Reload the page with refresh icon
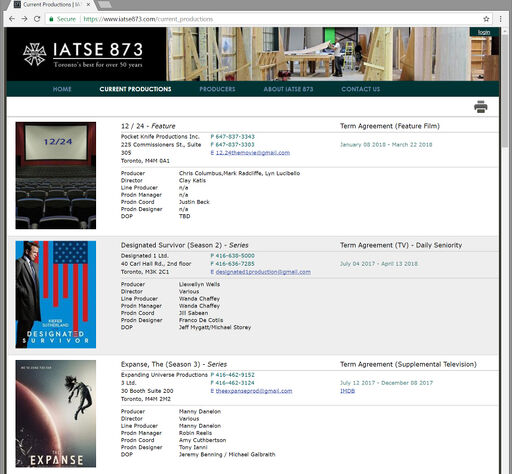This screenshot has width=512, height=474. point(37,19)
